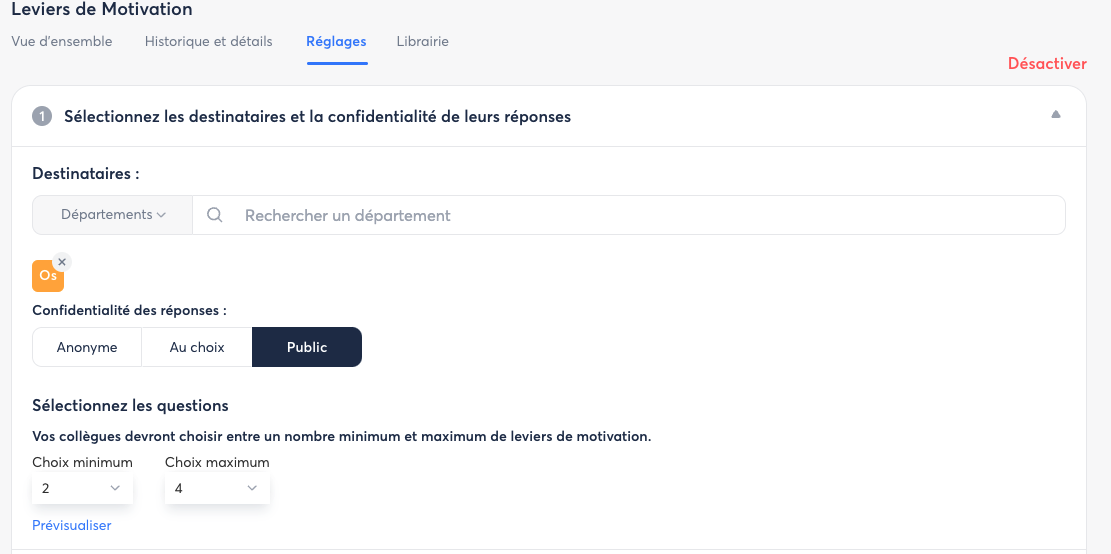The image size is (1111, 554).
Task: Go to the Librairie tab
Action: 422,42
